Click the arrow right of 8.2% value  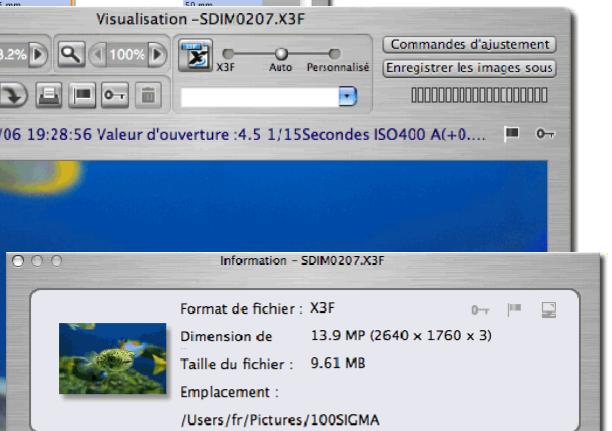coord(38,54)
